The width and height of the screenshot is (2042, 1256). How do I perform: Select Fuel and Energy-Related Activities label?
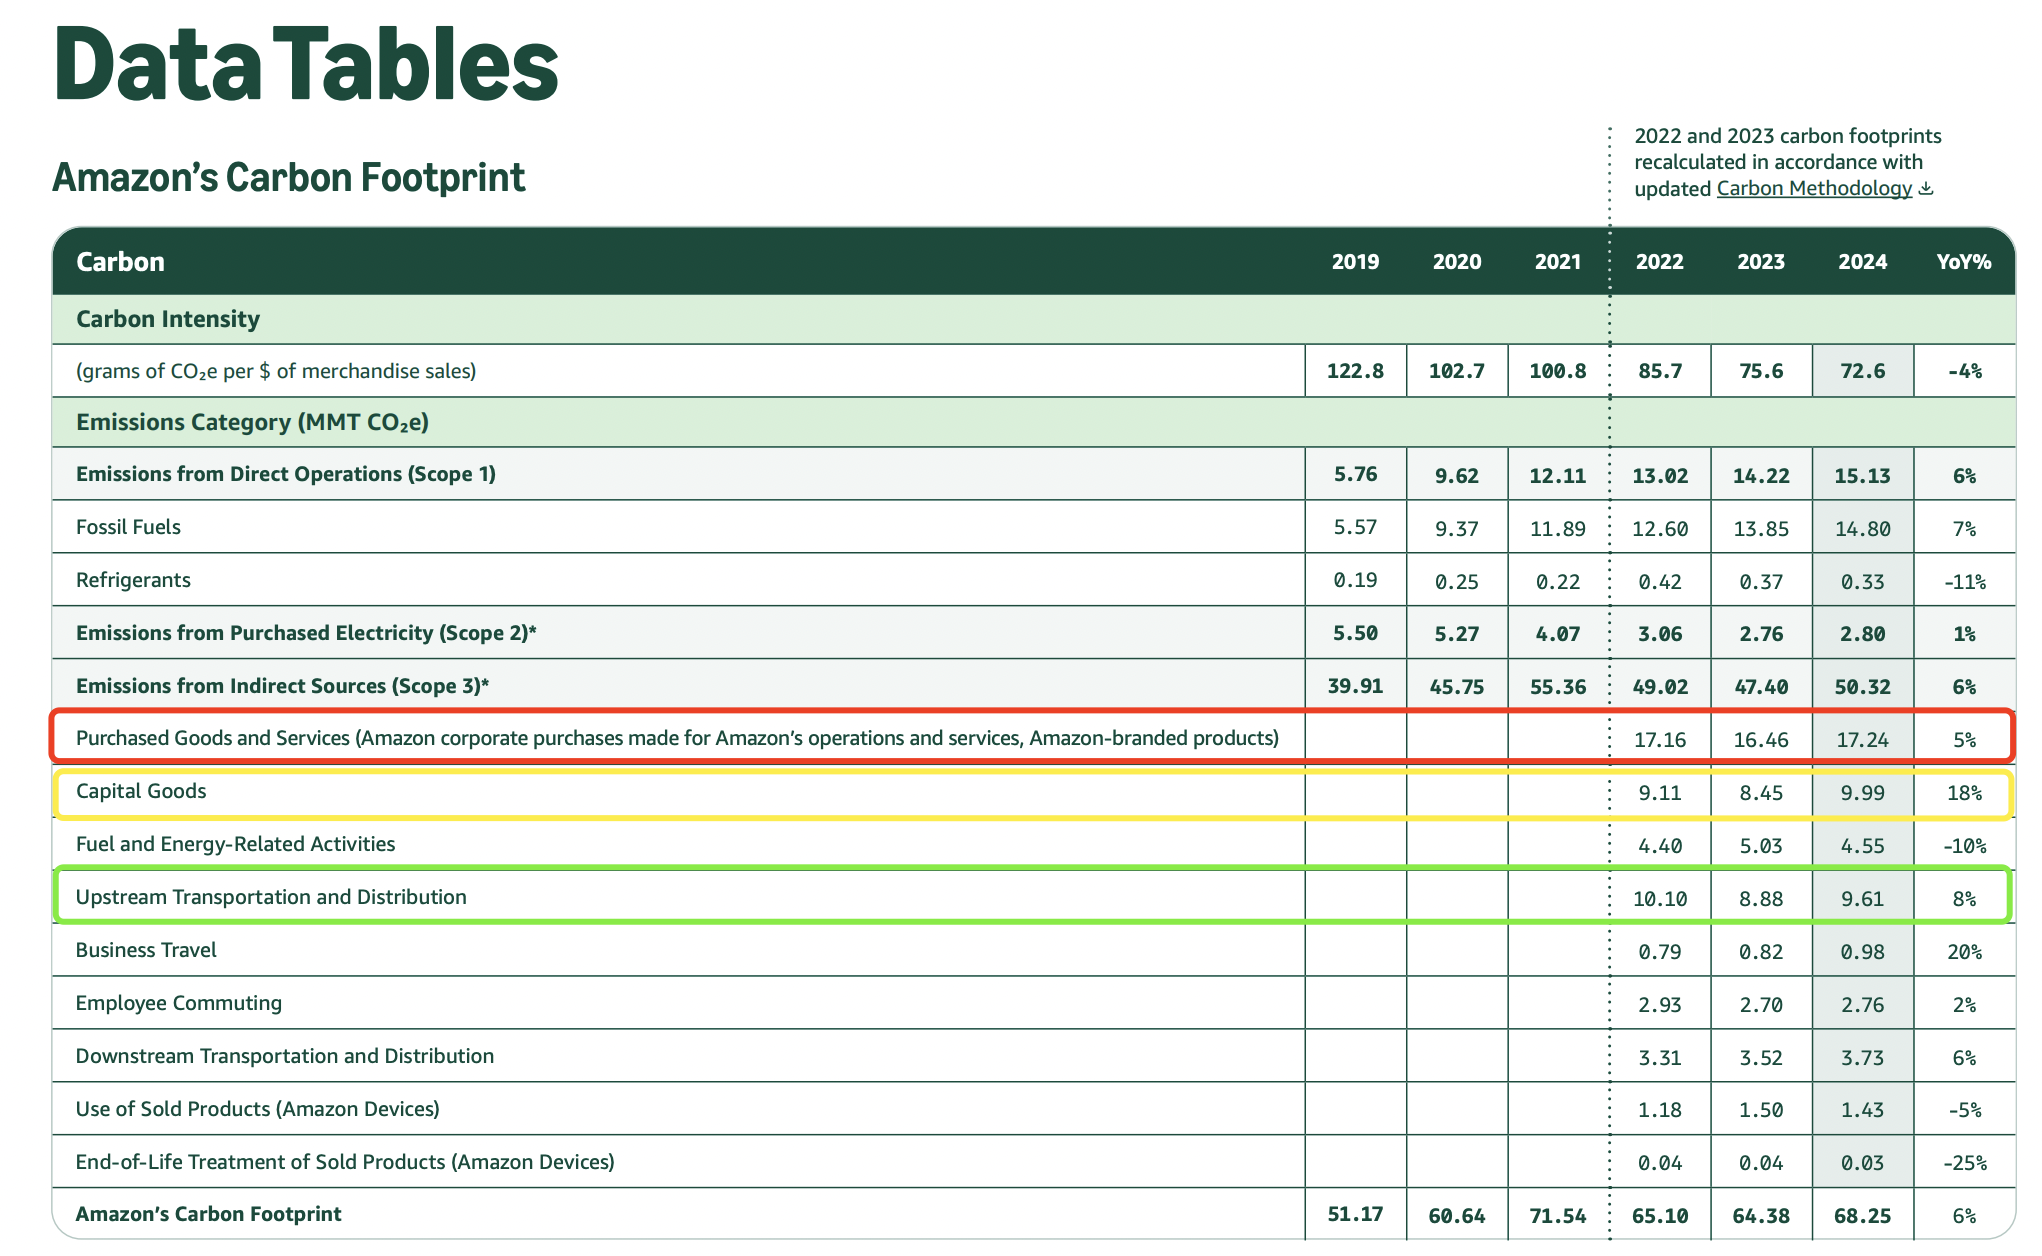click(235, 844)
